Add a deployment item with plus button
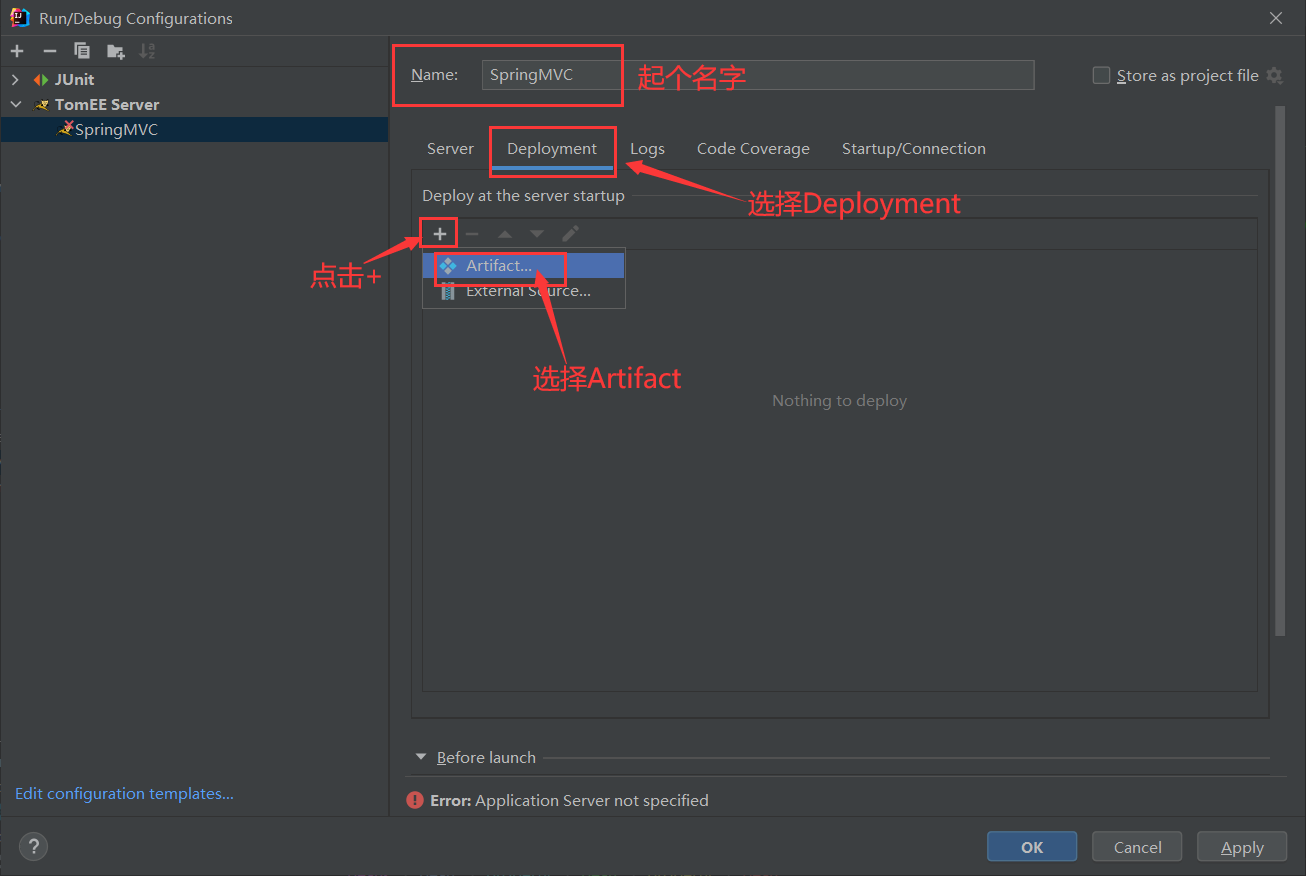This screenshot has width=1306, height=876. (439, 233)
